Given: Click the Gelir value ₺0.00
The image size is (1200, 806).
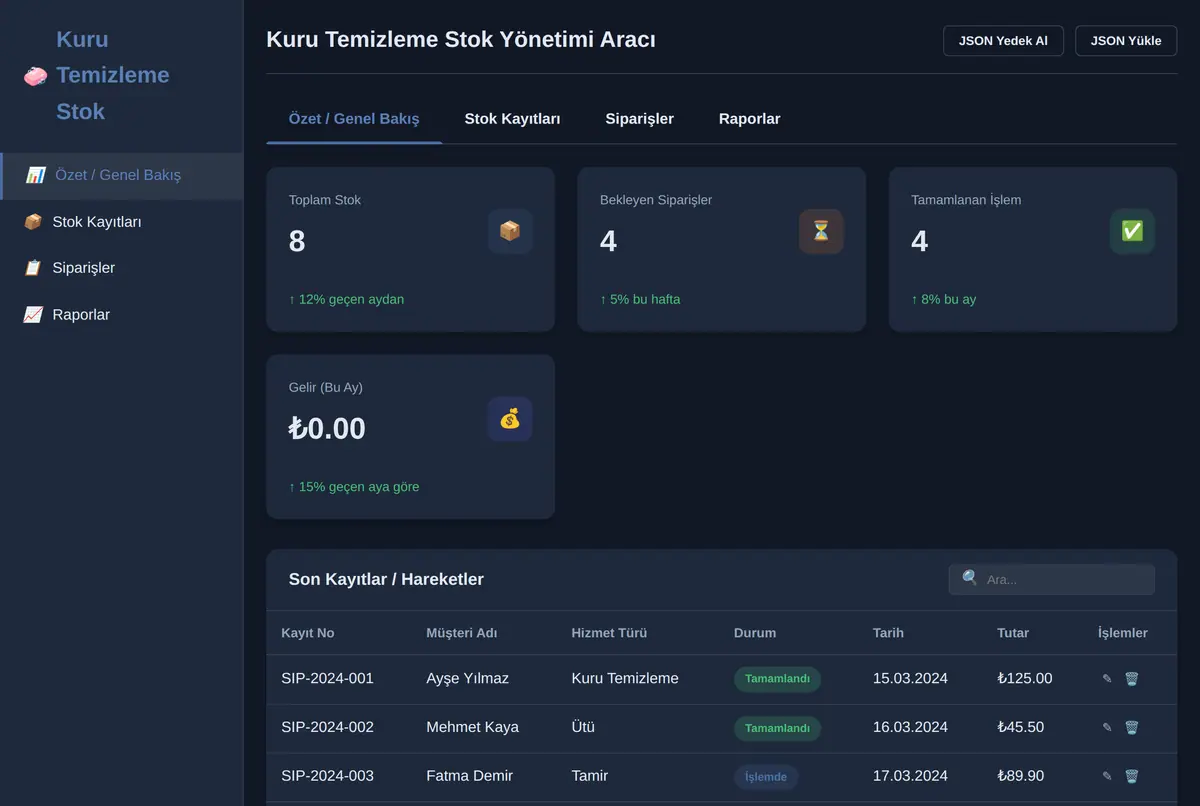Looking at the screenshot, I should [x=327, y=428].
